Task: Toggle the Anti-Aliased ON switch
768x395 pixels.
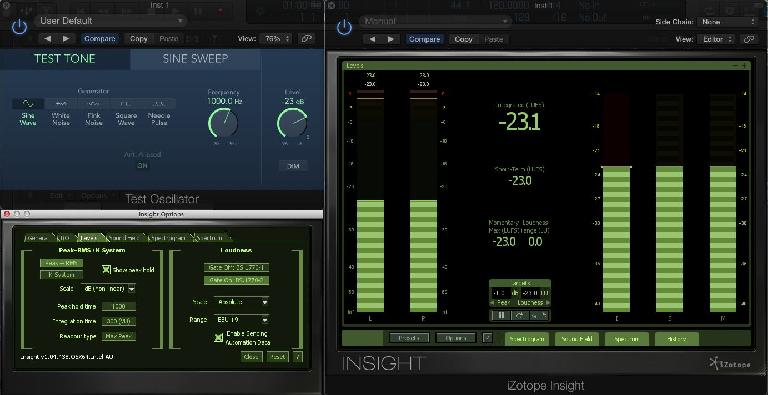Action: (x=142, y=166)
